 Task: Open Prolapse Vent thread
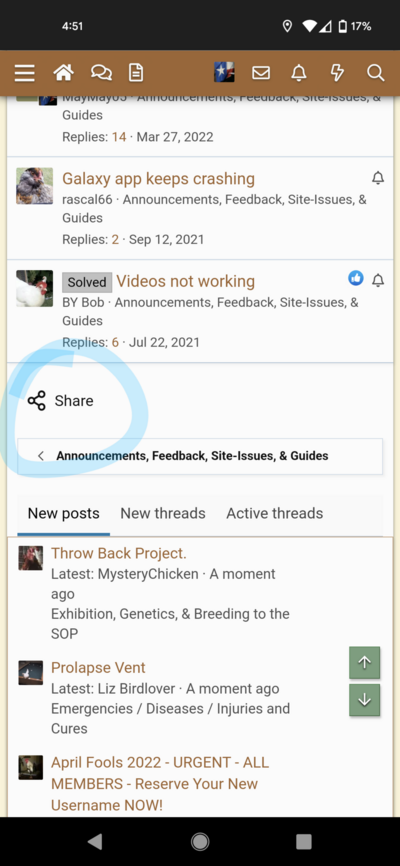click(x=98, y=668)
